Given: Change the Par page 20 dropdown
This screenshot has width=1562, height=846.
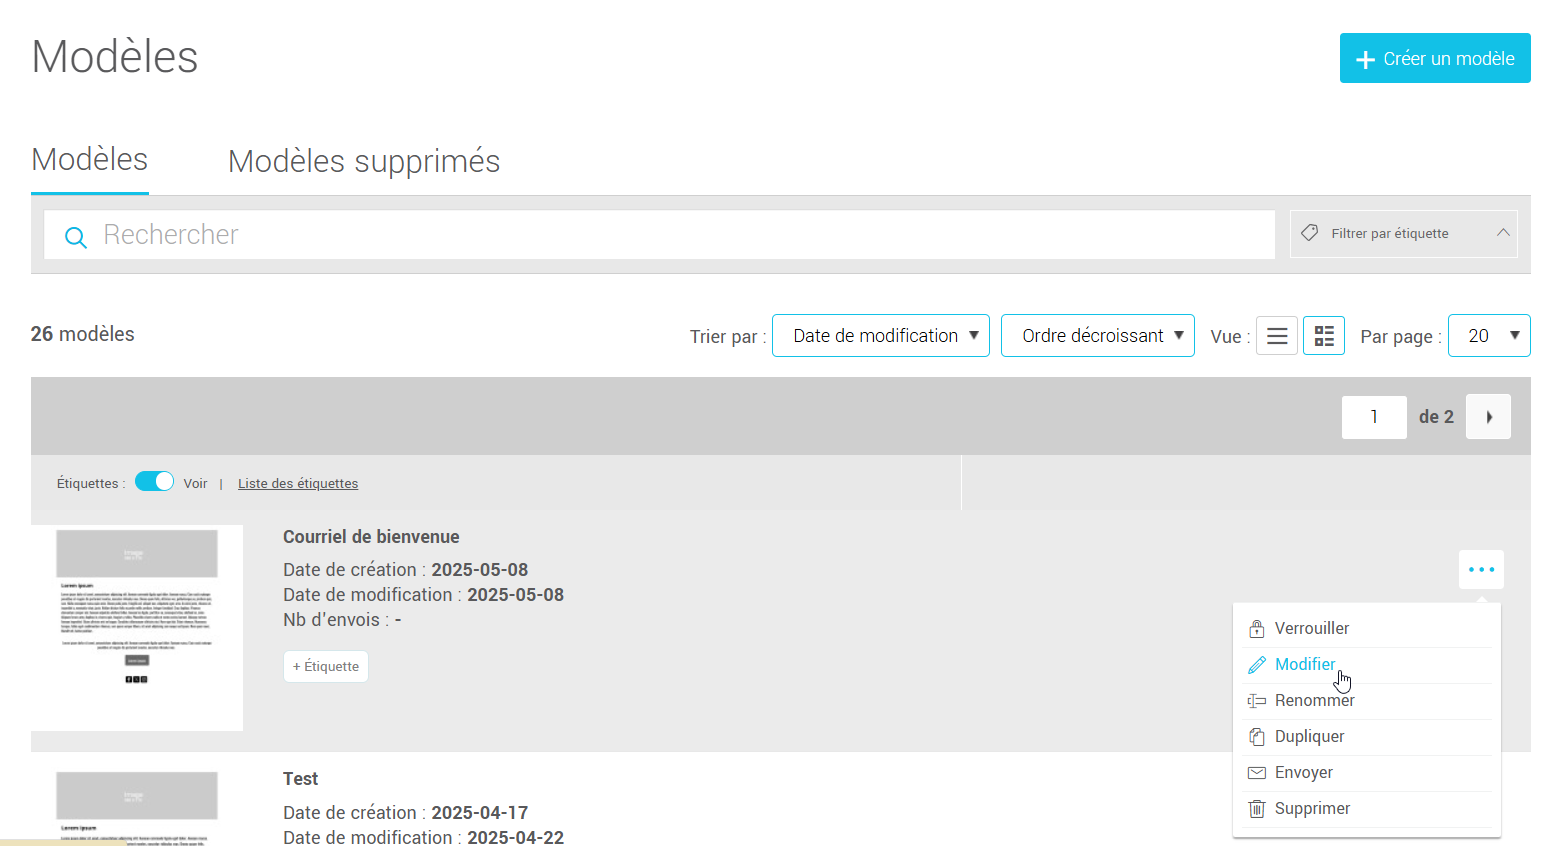Looking at the screenshot, I should pyautogui.click(x=1489, y=336).
